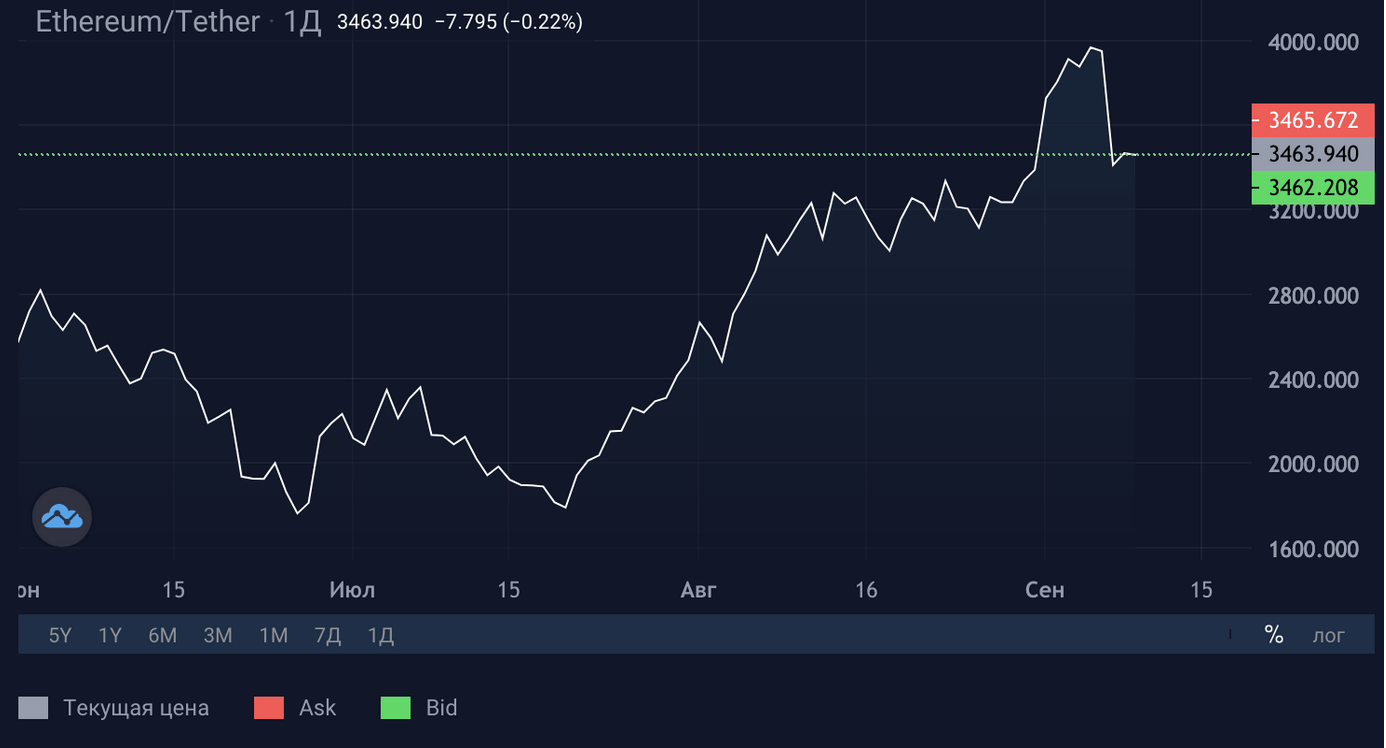
Task: Click the Сен date axis label
Action: pyautogui.click(x=1045, y=590)
